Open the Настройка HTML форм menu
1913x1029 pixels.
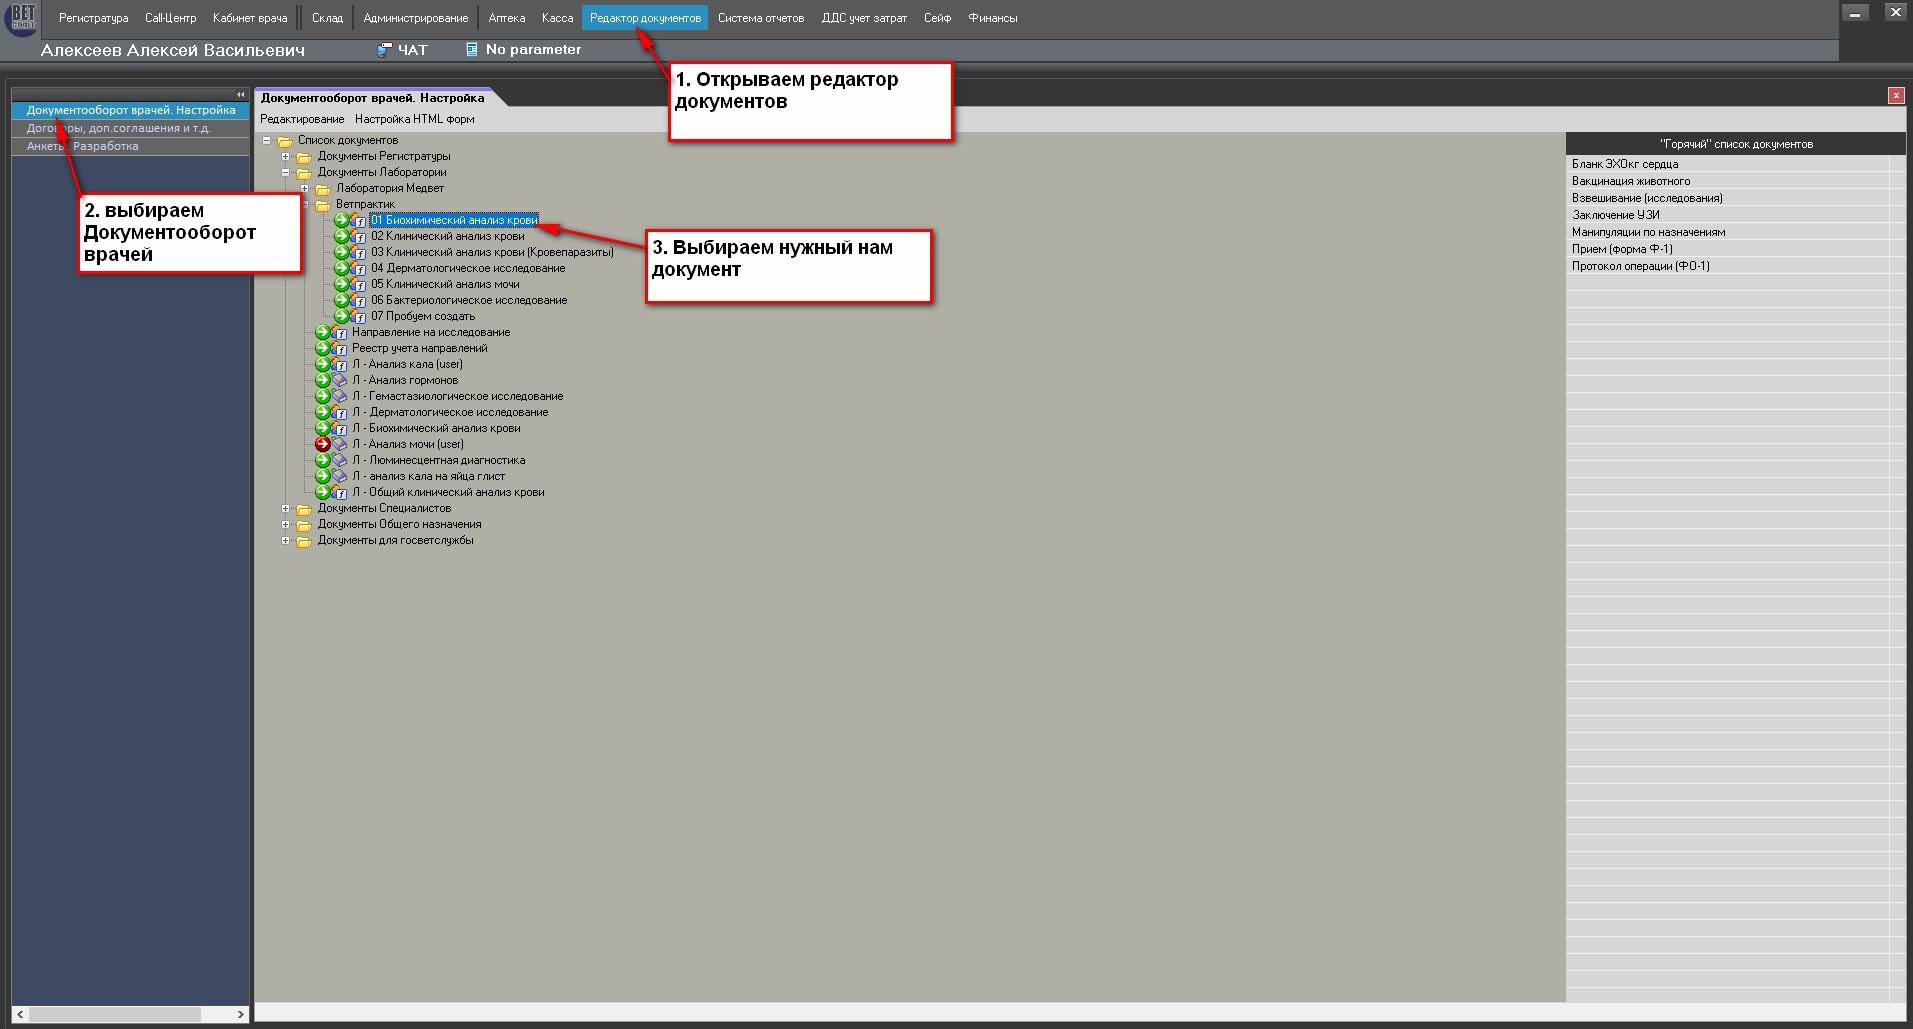point(414,119)
